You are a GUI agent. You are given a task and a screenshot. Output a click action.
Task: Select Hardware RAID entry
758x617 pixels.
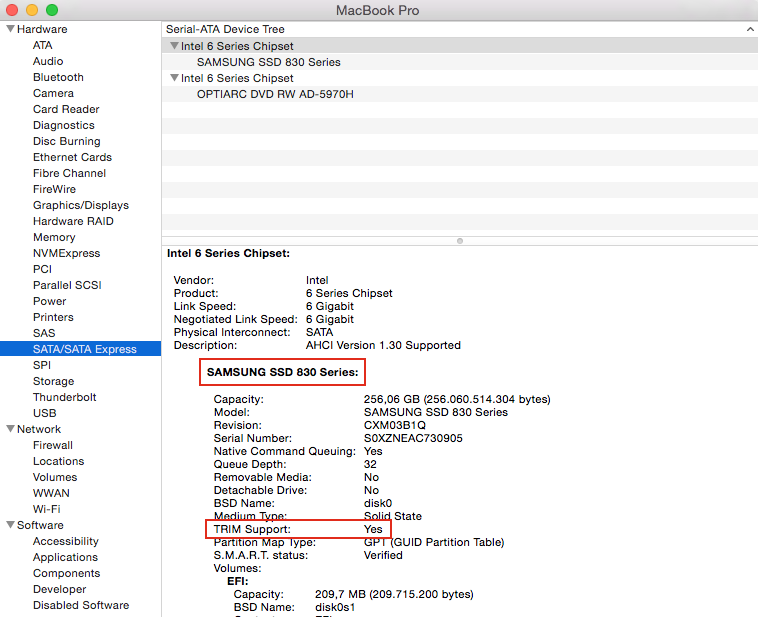tap(73, 221)
